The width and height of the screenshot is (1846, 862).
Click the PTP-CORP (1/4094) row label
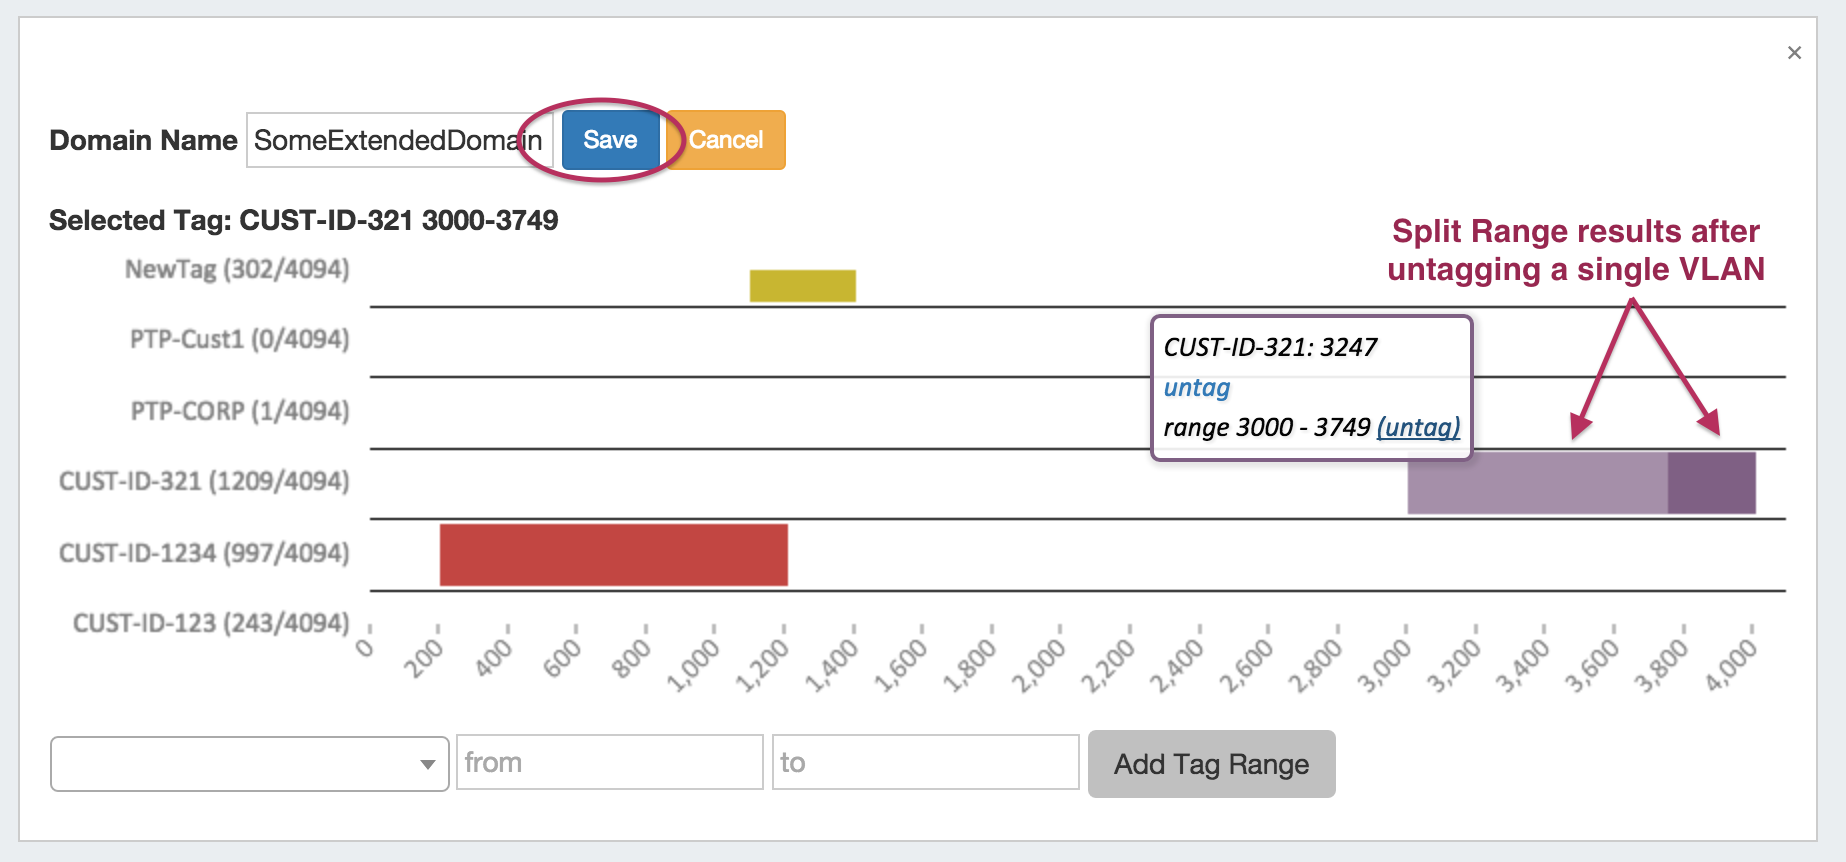pyautogui.click(x=240, y=412)
